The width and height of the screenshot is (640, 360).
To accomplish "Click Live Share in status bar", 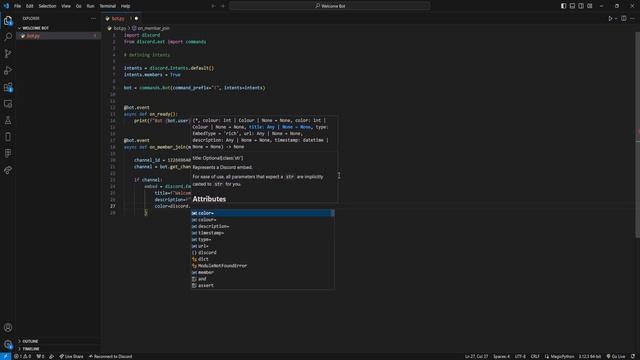I will [71, 356].
